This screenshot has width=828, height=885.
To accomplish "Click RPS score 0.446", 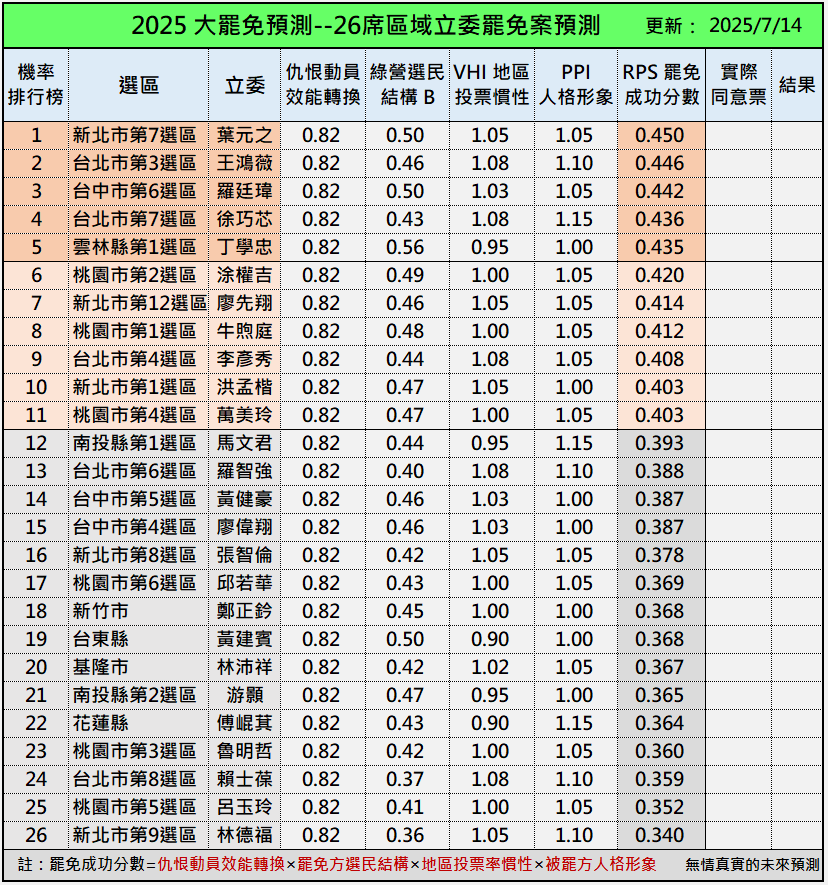I will [x=660, y=164].
